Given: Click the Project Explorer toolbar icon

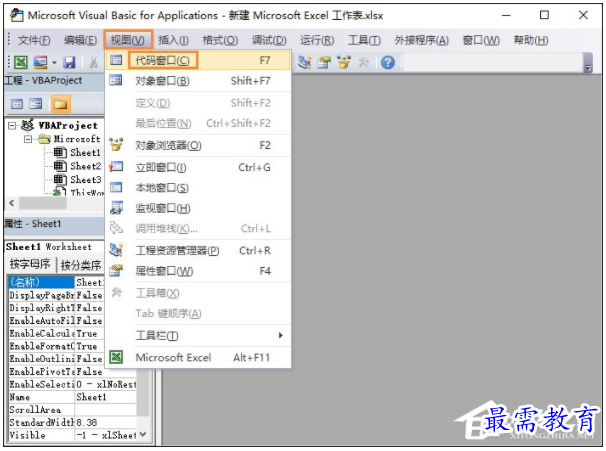Looking at the screenshot, I should pyautogui.click(x=305, y=62).
